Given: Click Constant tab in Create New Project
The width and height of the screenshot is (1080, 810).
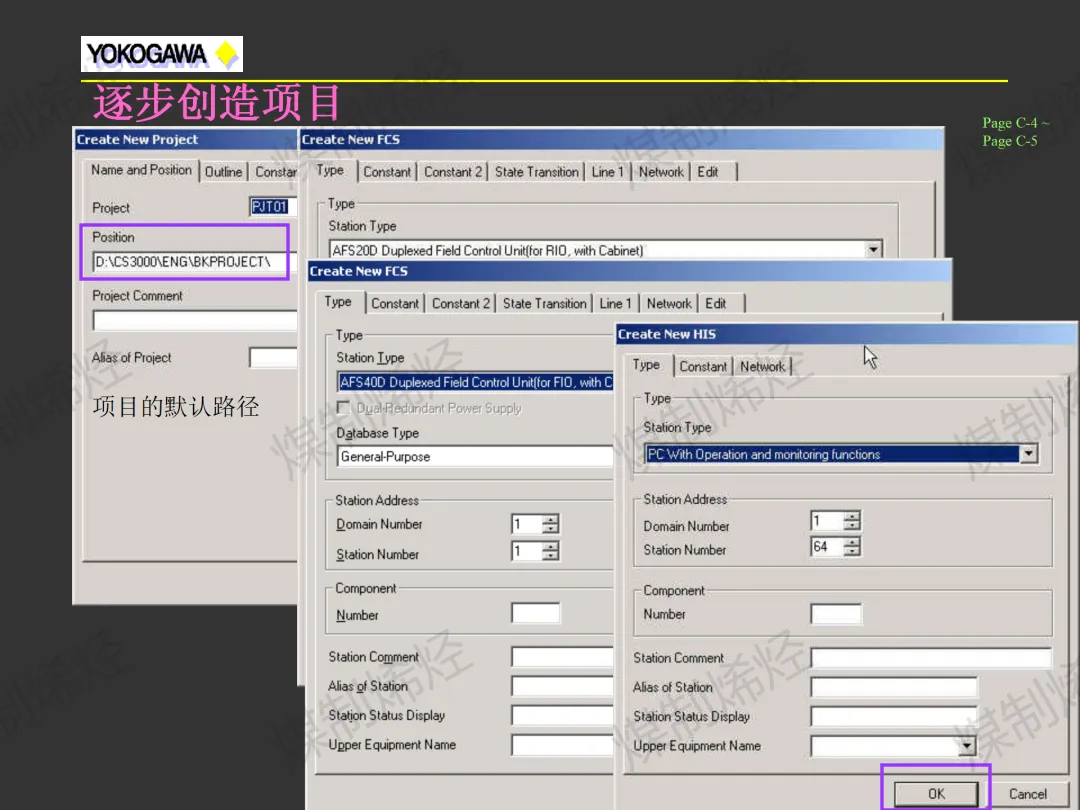Looking at the screenshot, I should pyautogui.click(x=275, y=172).
